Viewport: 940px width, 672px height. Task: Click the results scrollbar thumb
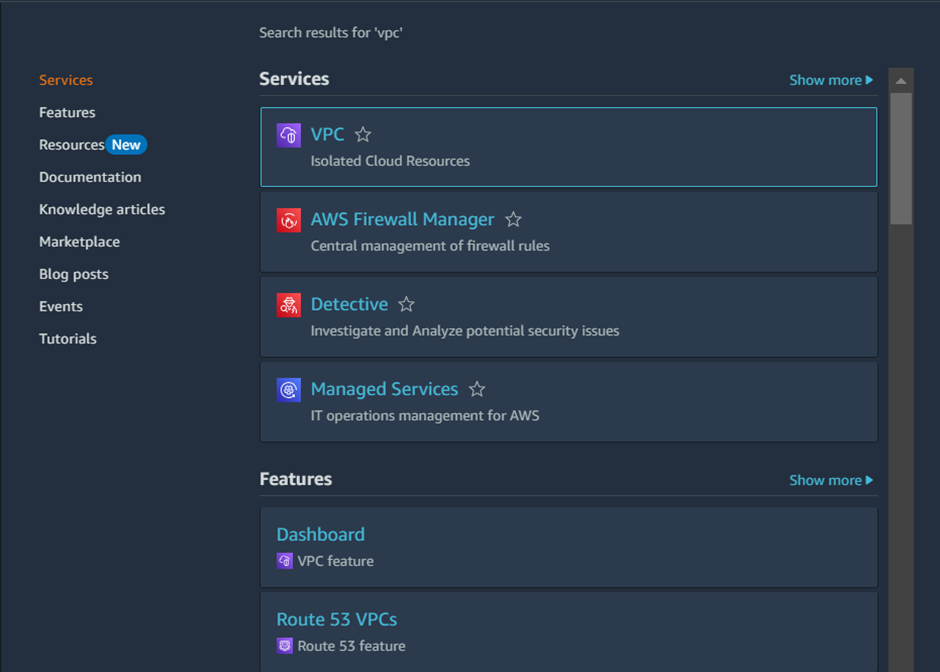tap(901, 159)
